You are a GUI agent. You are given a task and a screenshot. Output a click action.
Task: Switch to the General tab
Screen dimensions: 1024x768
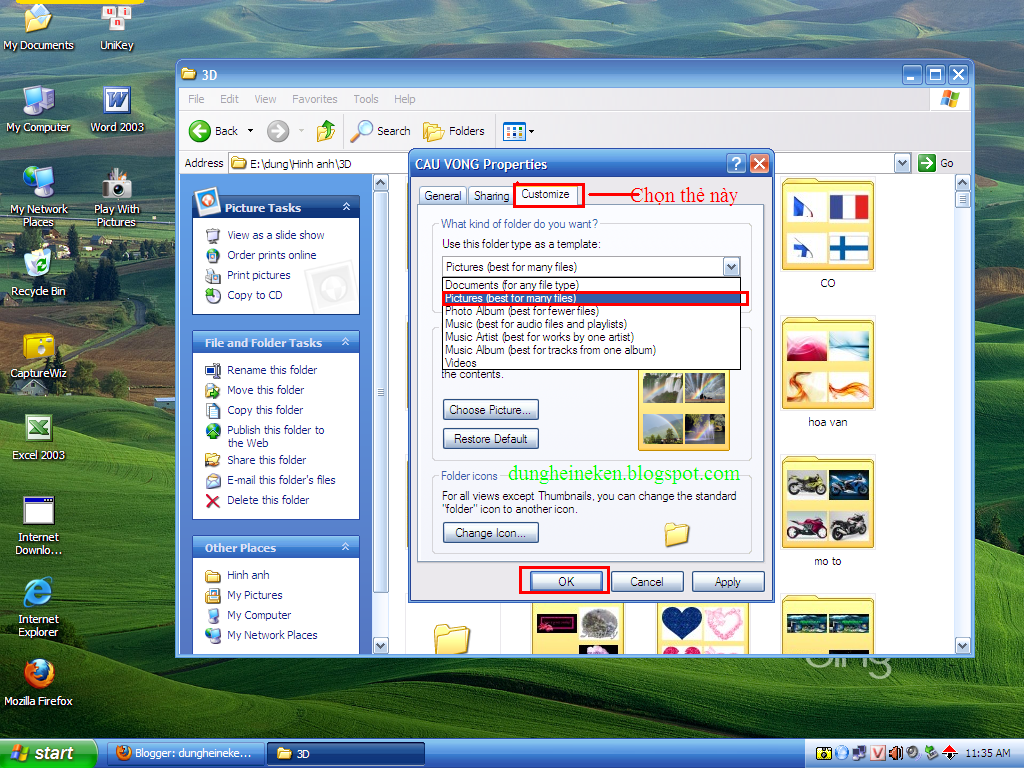point(443,196)
